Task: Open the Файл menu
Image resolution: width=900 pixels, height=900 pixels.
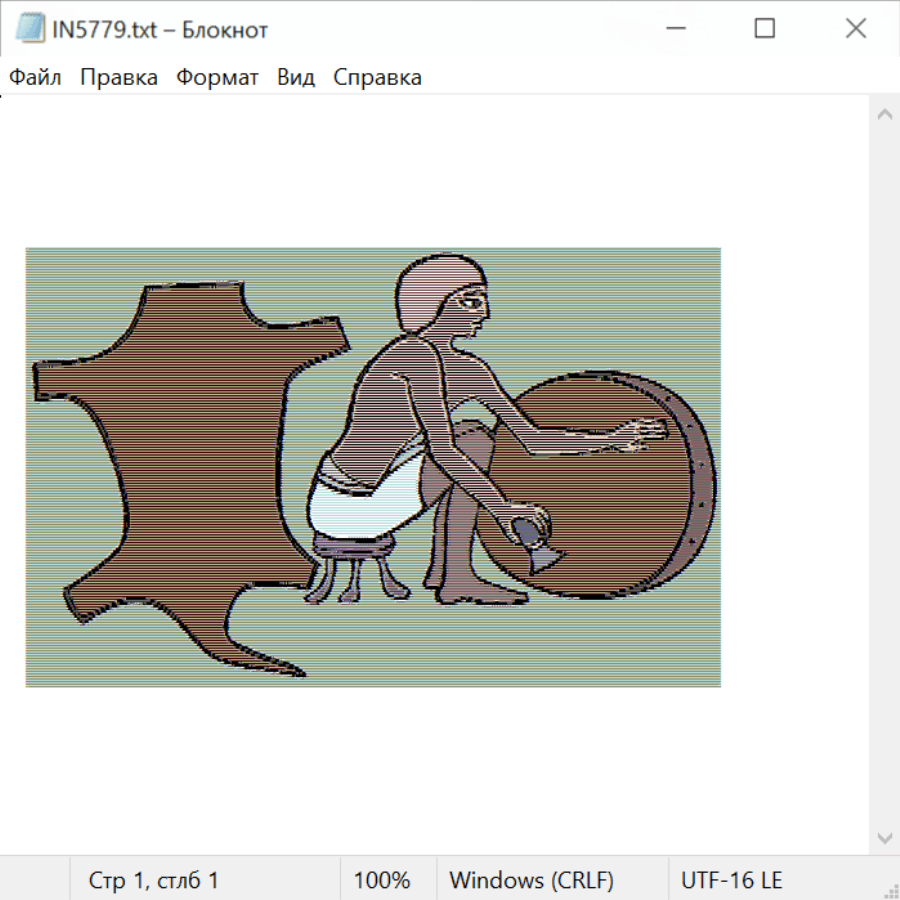Action: [35, 78]
